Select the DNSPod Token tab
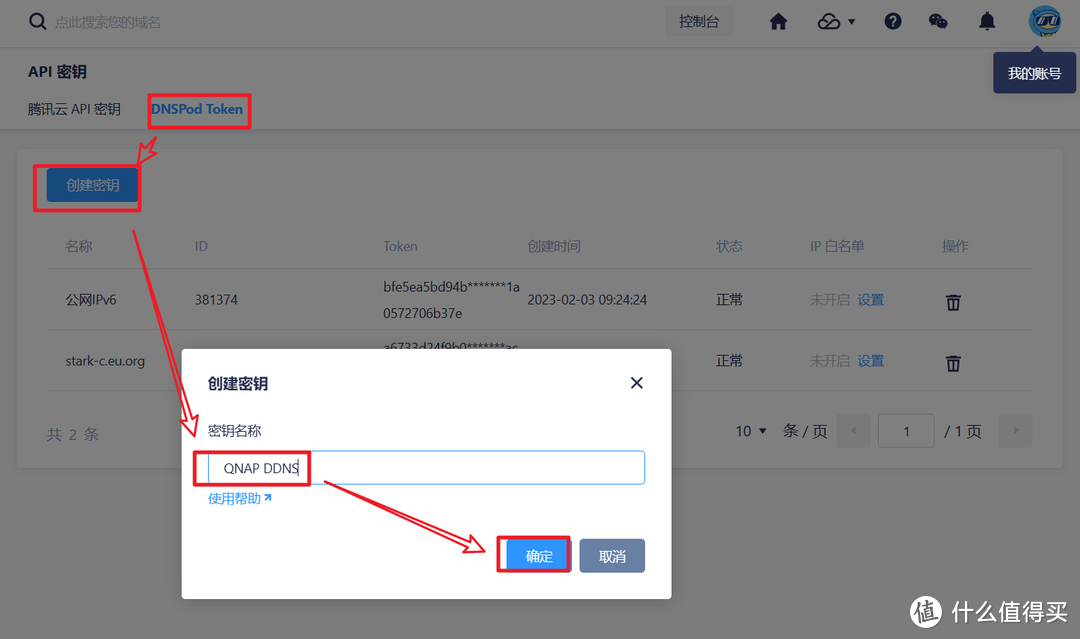 pos(197,109)
